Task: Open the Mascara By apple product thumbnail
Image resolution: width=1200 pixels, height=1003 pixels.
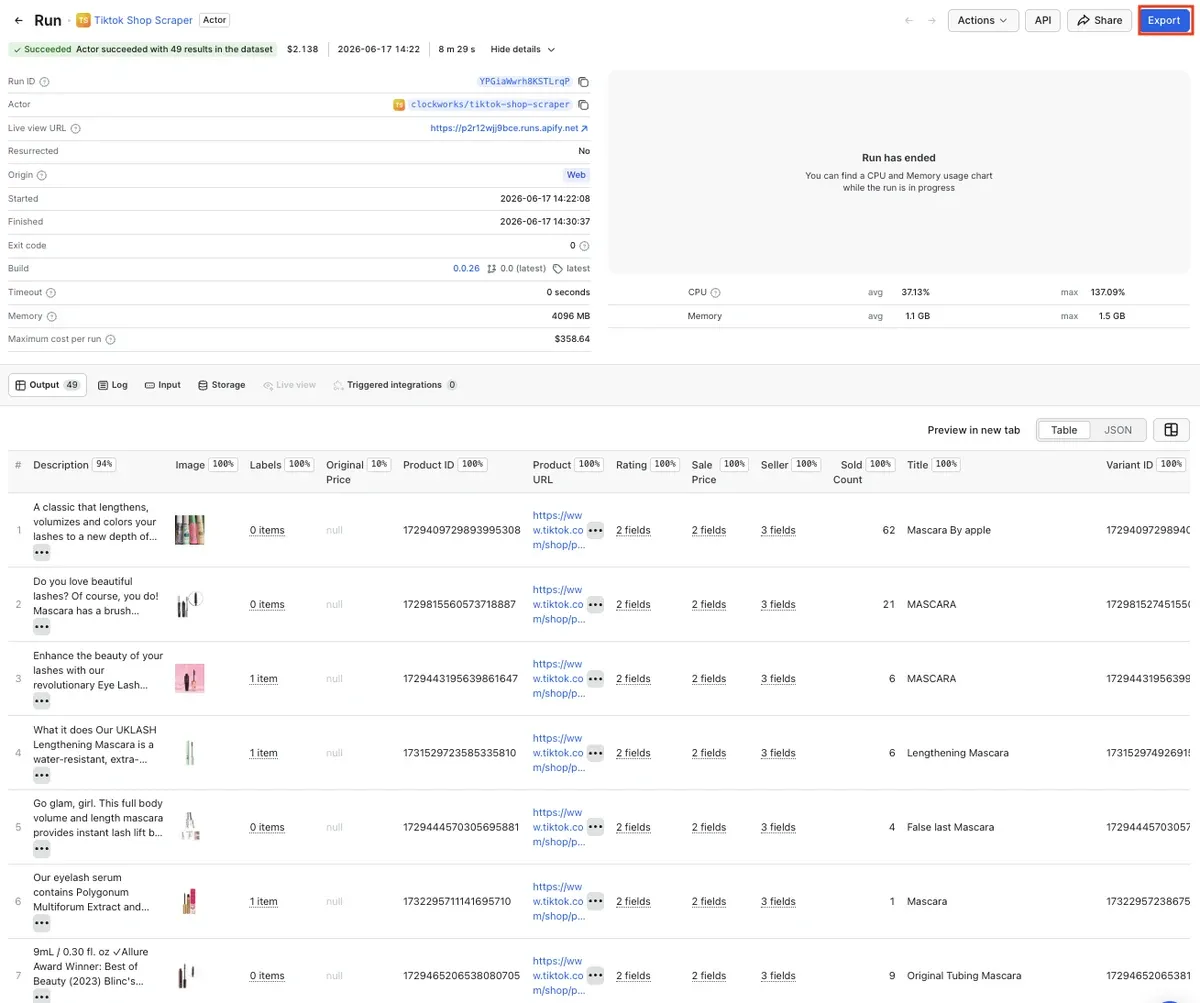Action: tap(189, 530)
